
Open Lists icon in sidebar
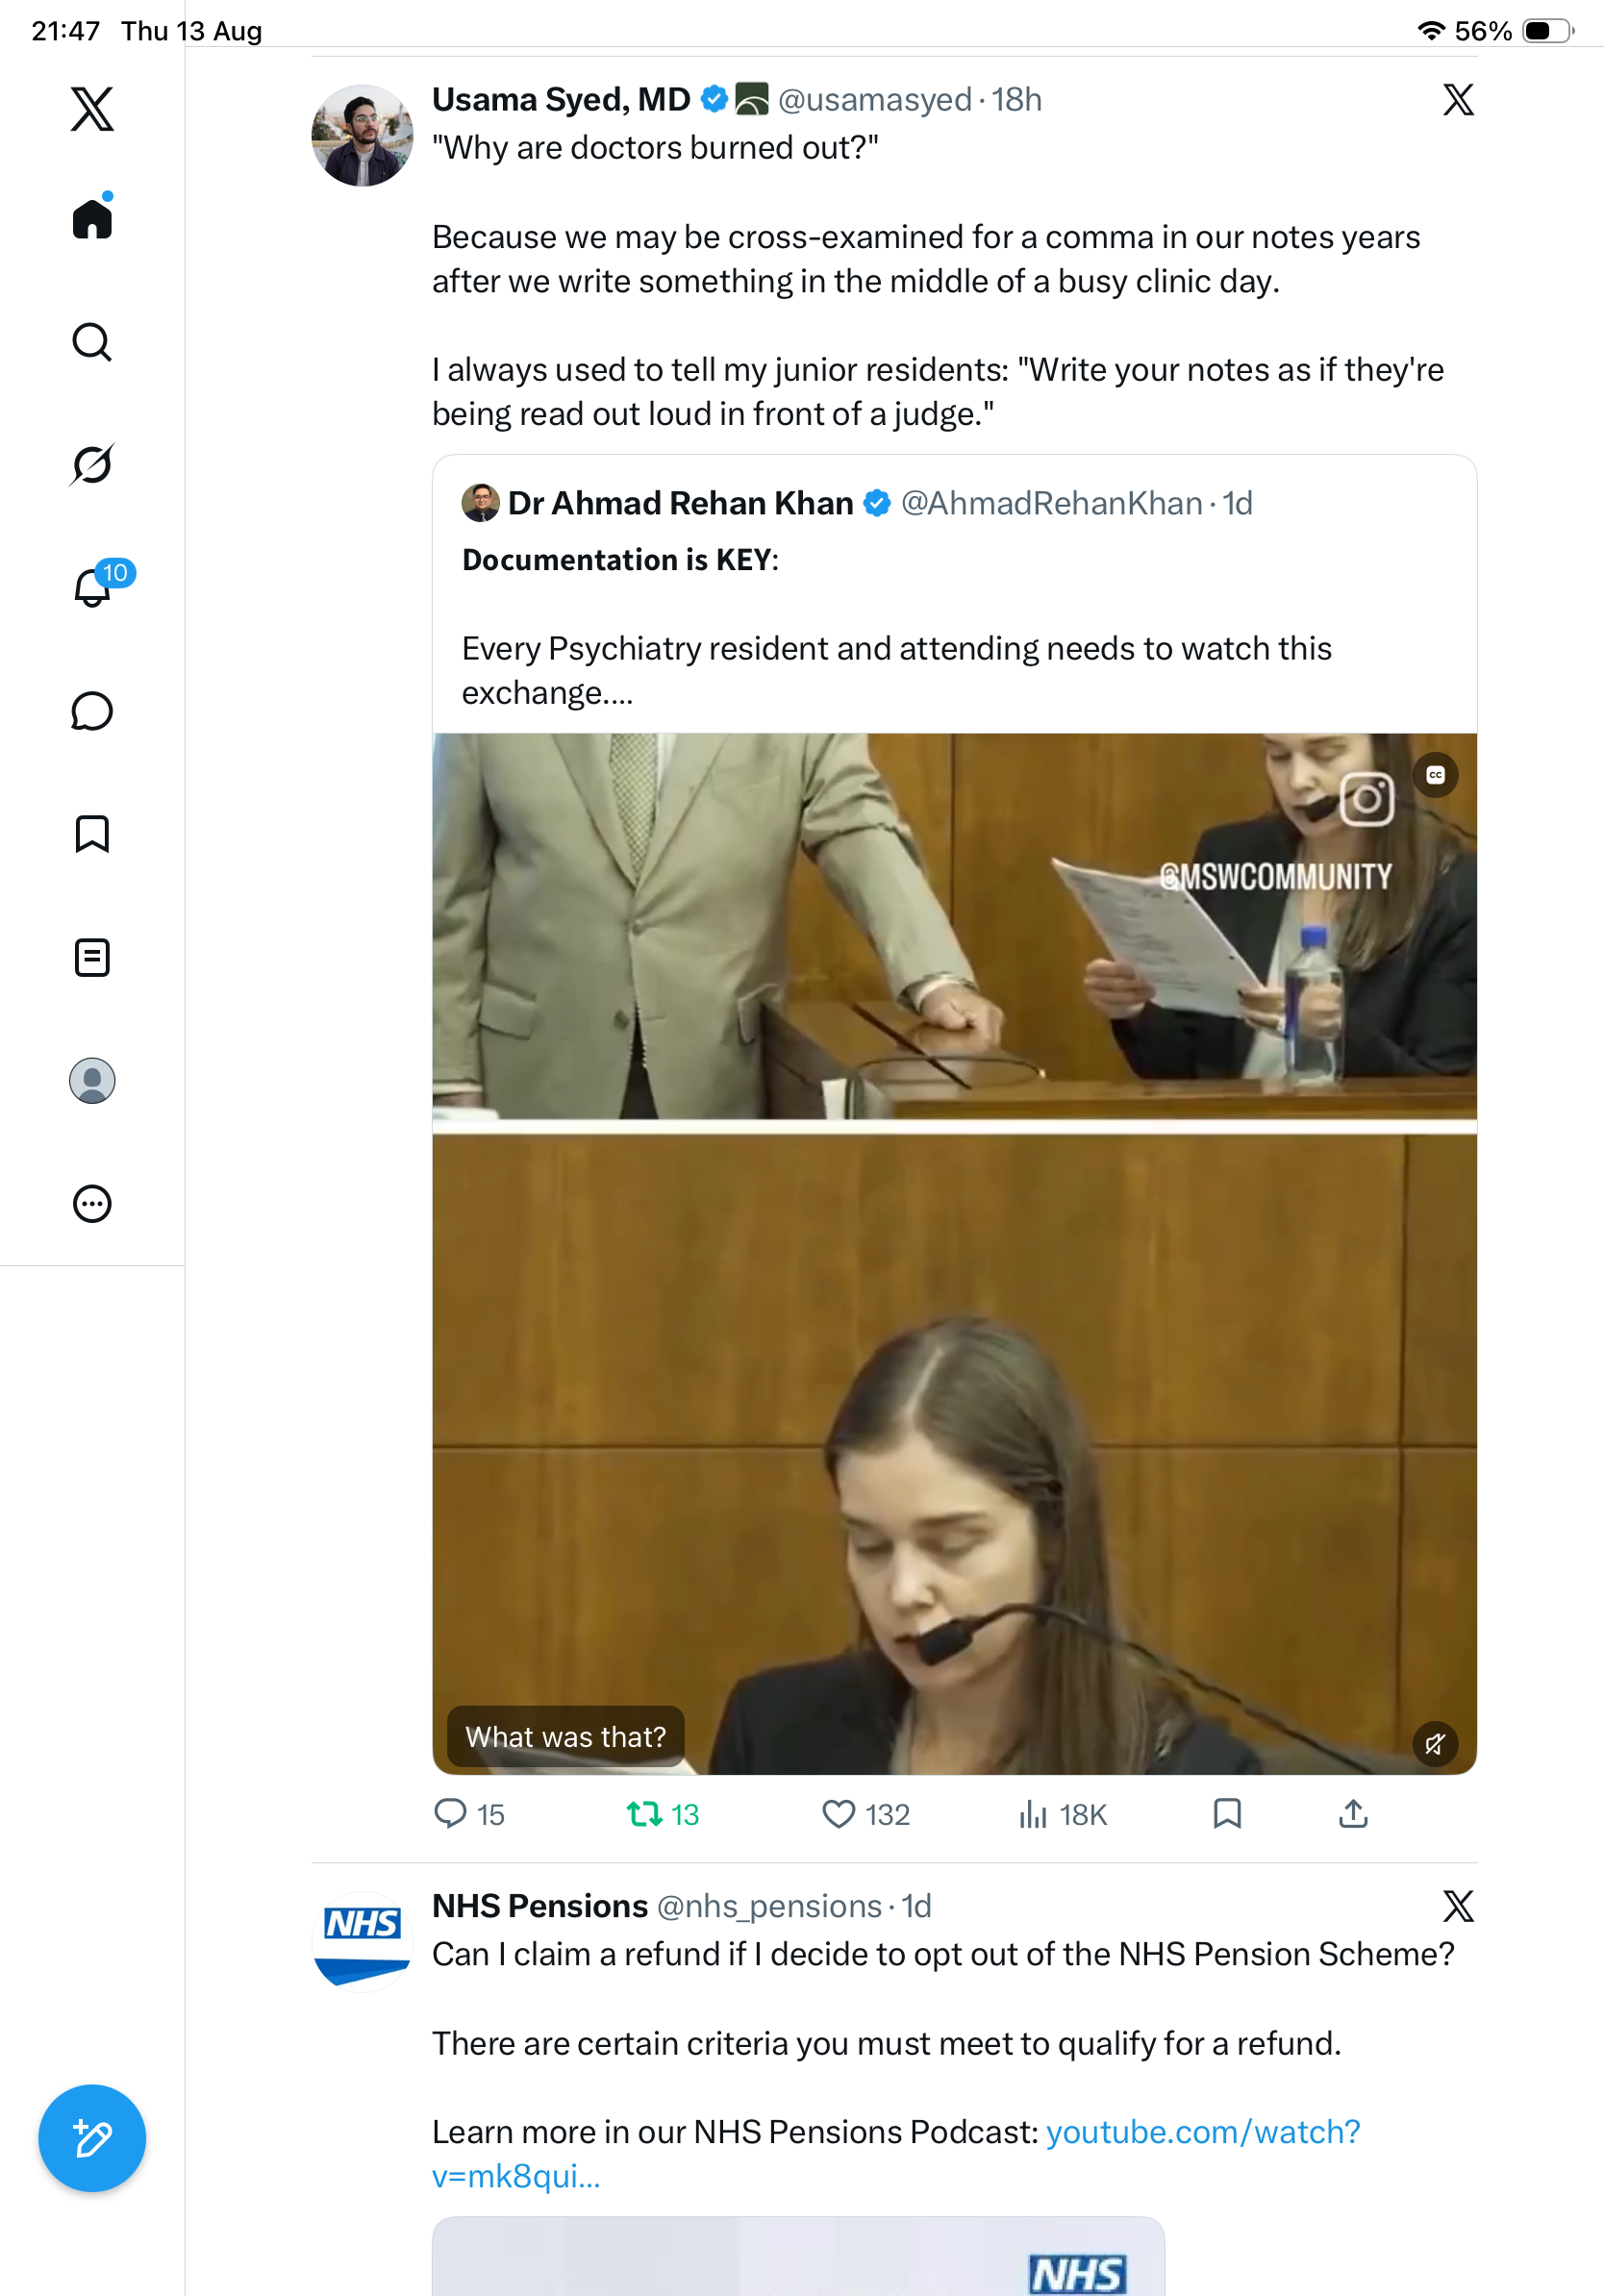[x=92, y=957]
